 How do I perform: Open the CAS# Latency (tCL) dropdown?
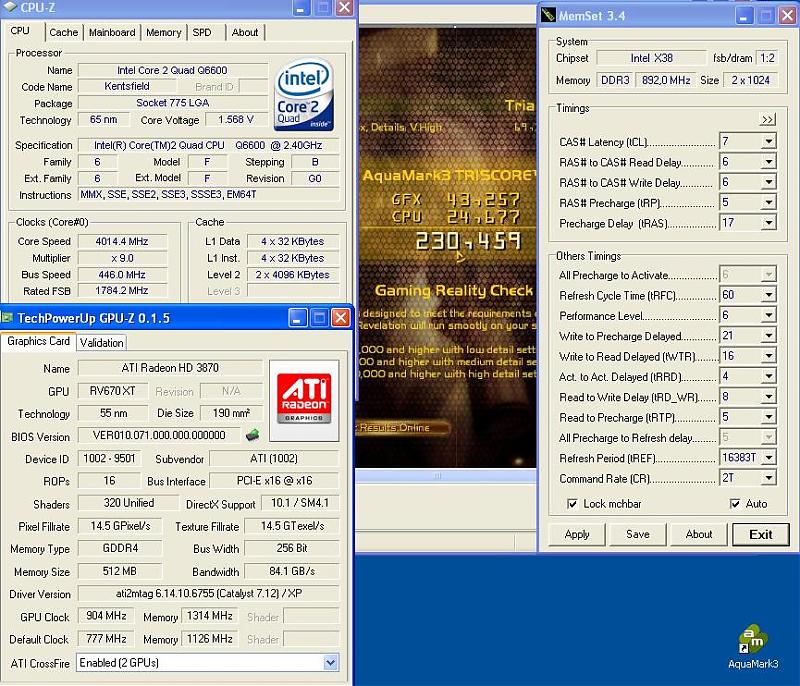(768, 141)
